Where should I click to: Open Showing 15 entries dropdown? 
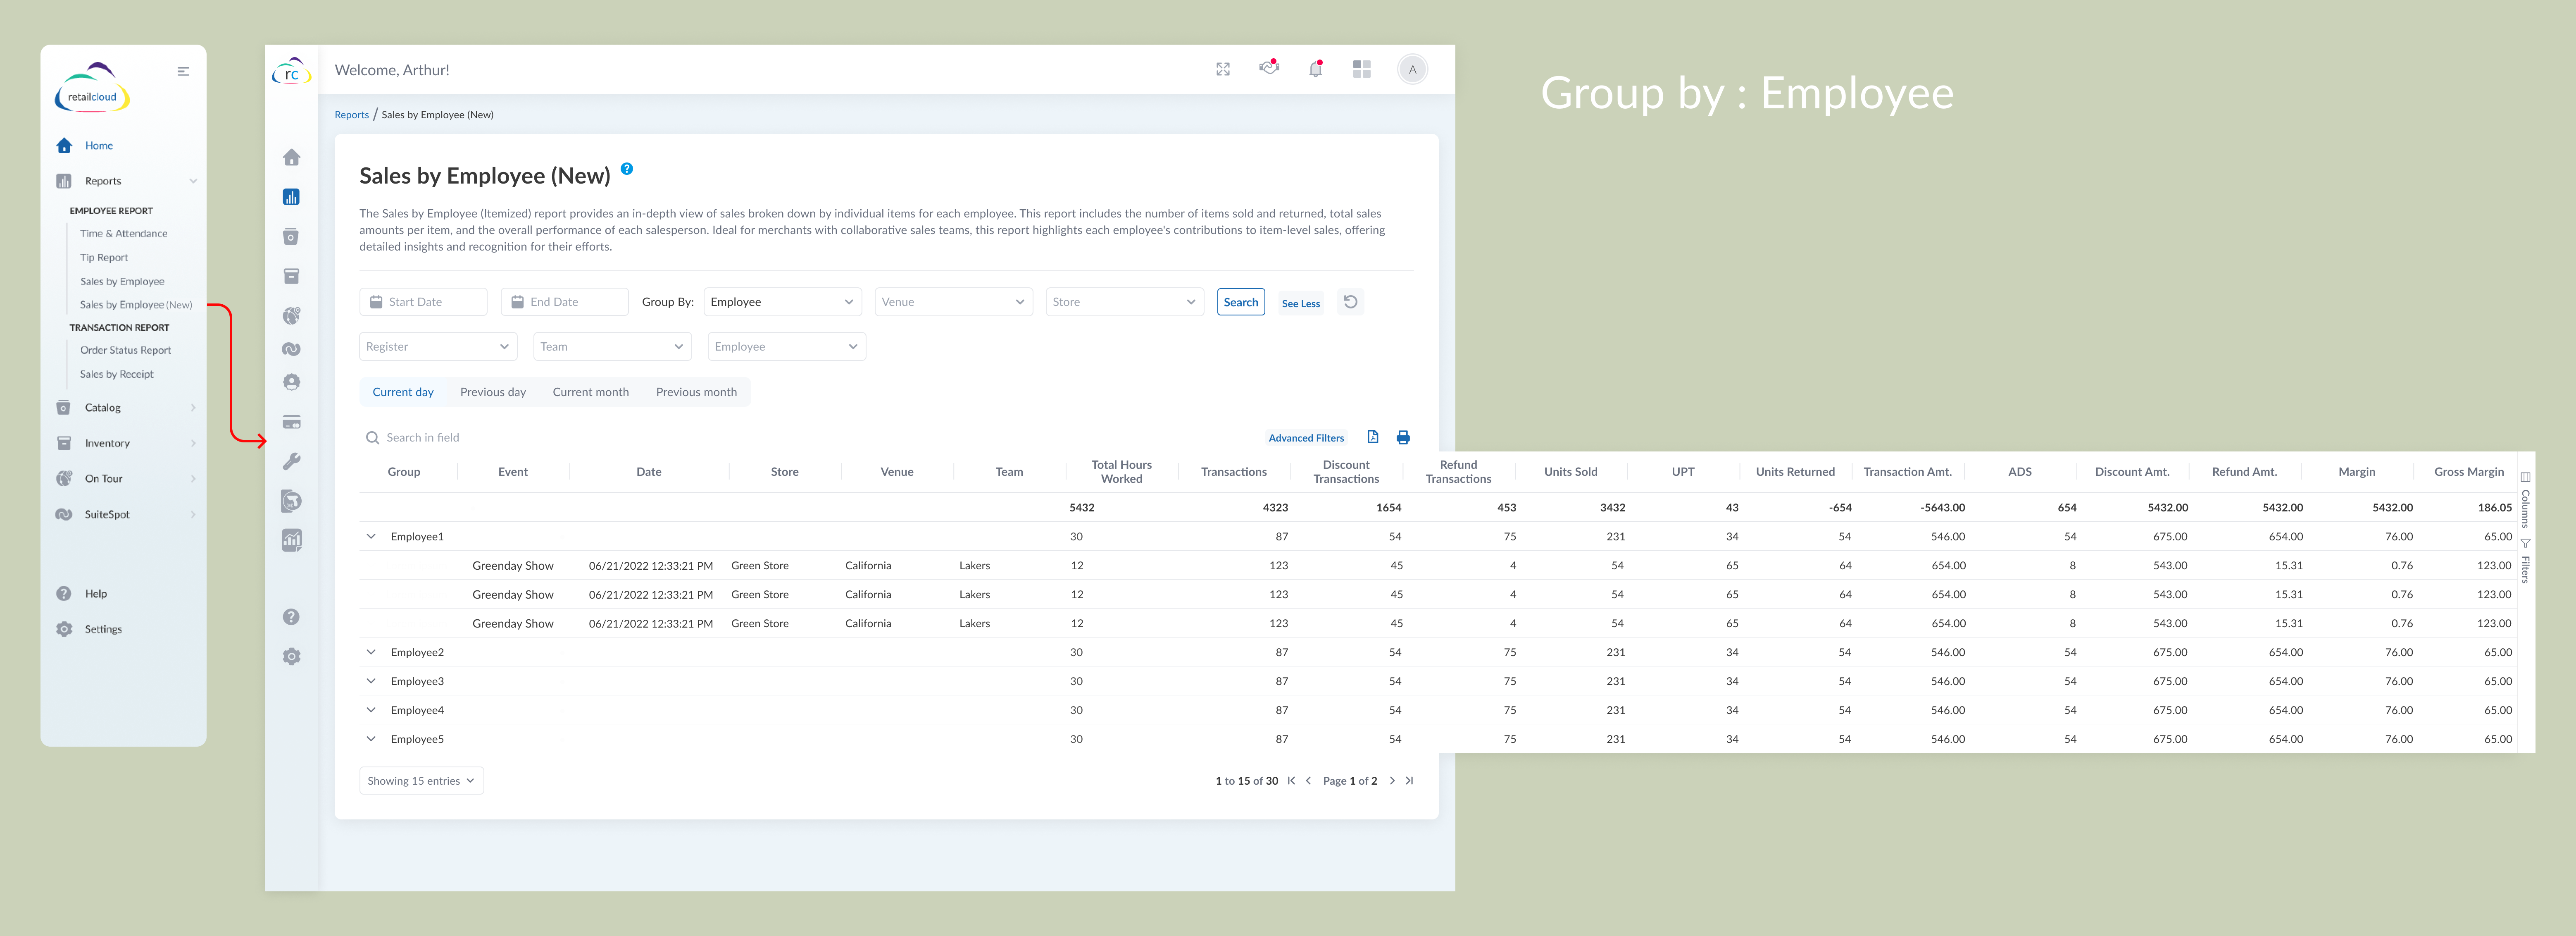(x=421, y=781)
